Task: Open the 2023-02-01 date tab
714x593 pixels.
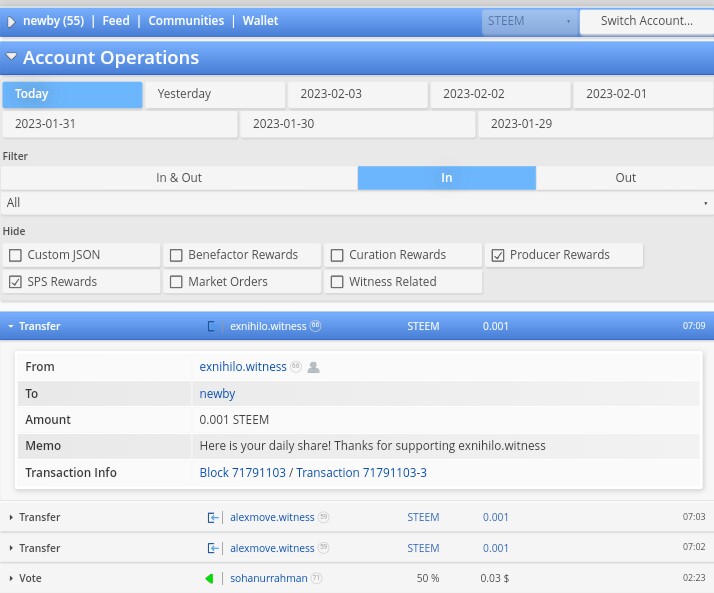Action: tap(643, 94)
